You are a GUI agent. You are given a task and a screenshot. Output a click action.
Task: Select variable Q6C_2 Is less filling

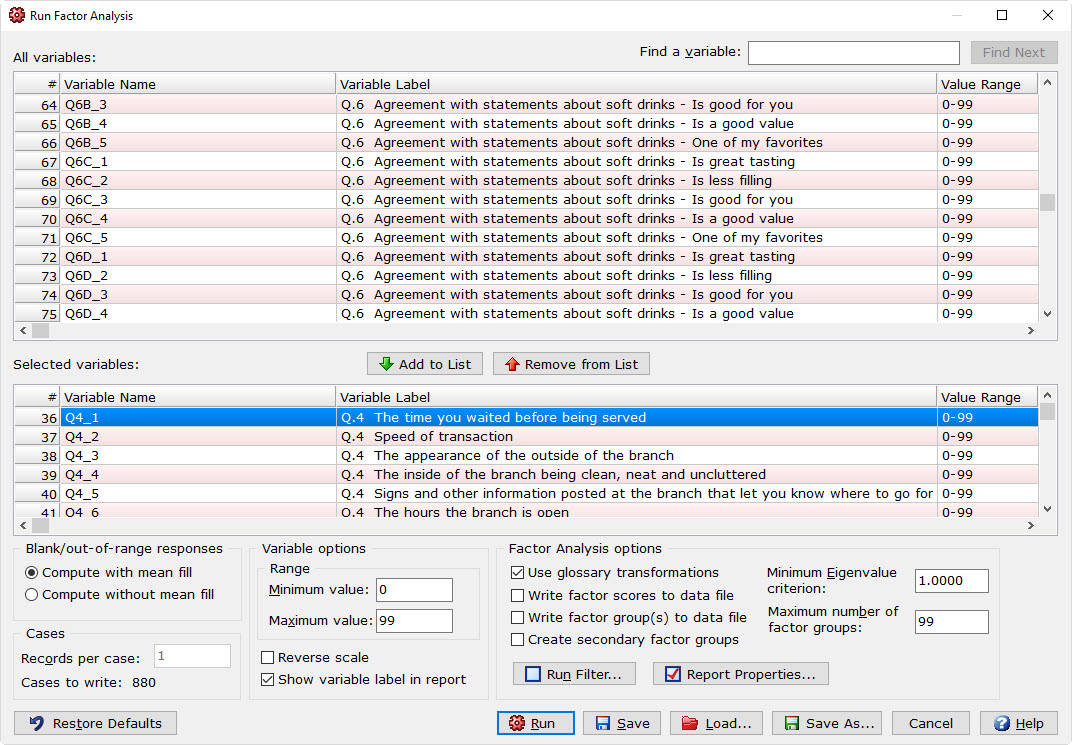pos(526,181)
